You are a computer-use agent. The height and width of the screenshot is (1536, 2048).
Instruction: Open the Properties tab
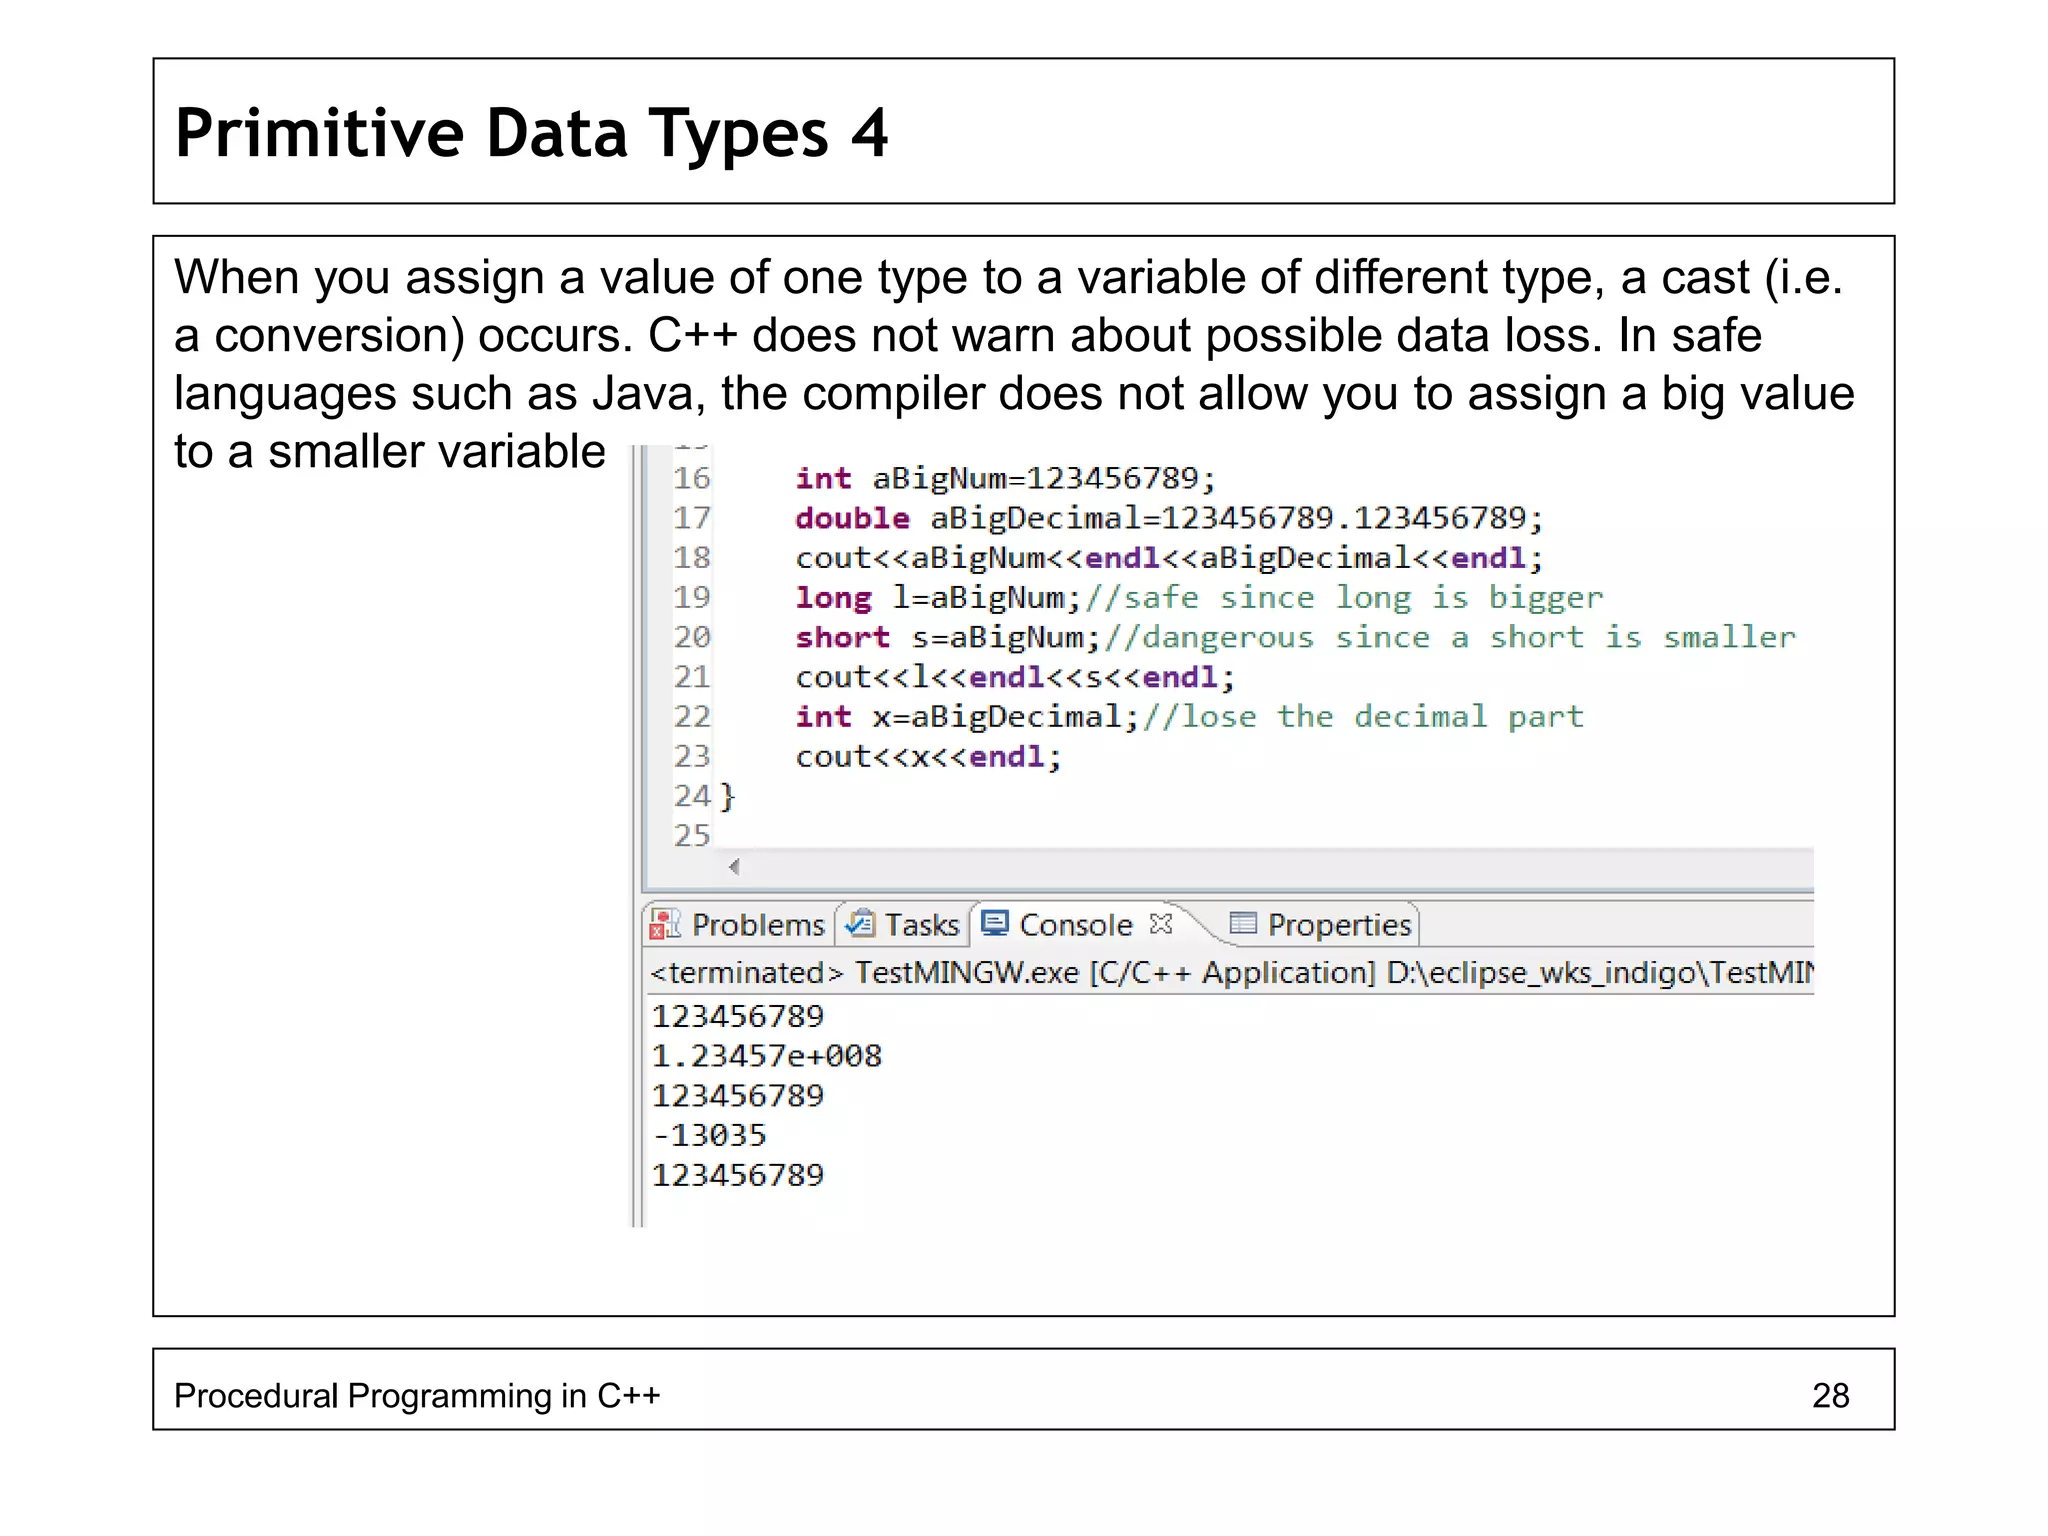tap(1320, 925)
